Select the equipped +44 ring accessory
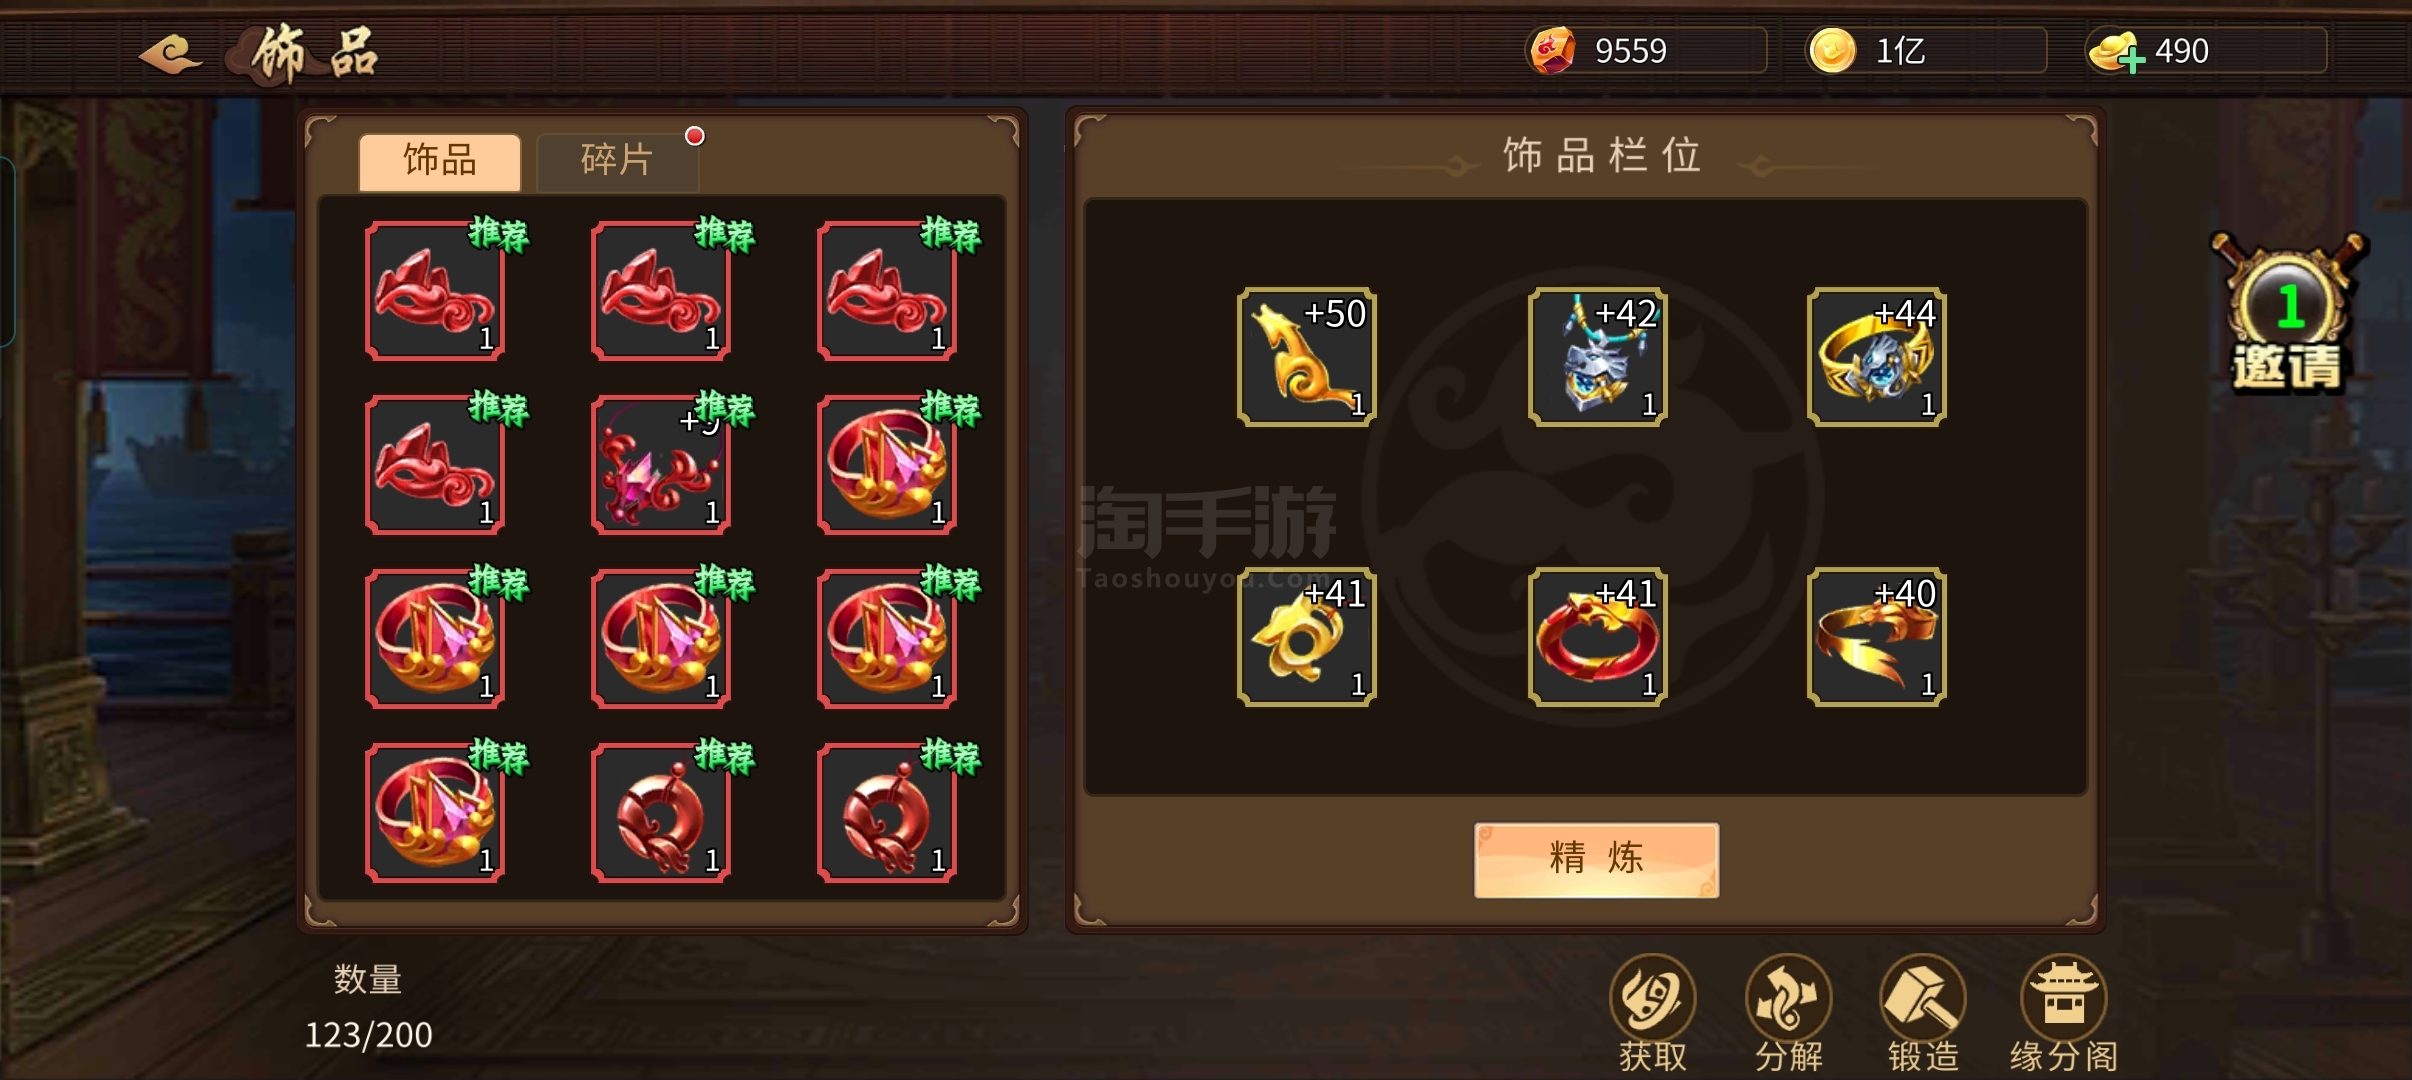 point(1876,357)
